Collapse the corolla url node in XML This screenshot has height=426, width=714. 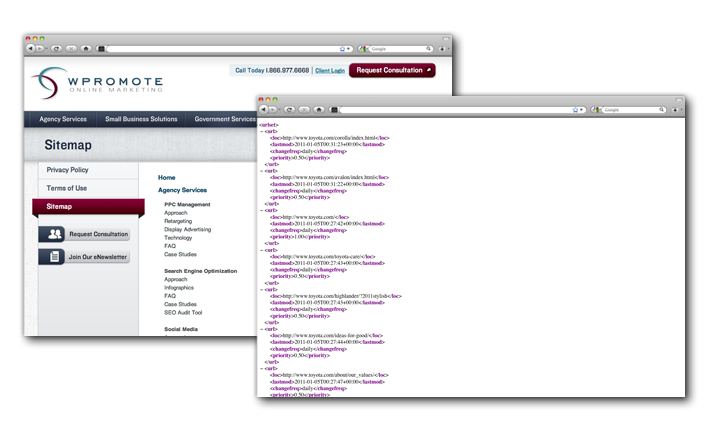[x=261, y=131]
